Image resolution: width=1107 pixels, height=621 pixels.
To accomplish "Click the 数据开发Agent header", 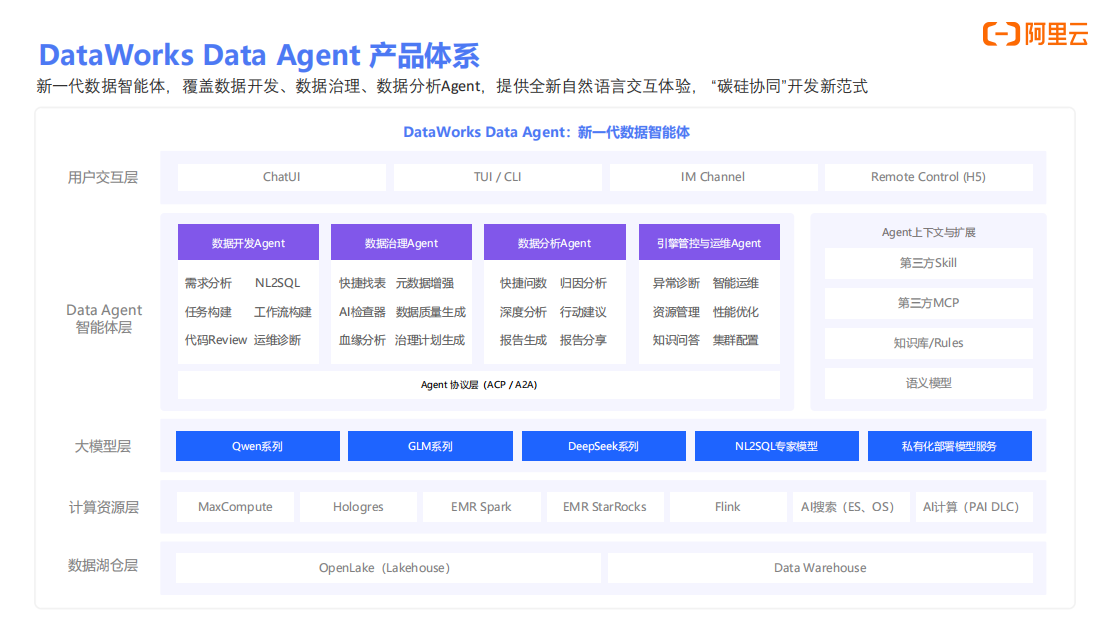I will (x=249, y=243).
